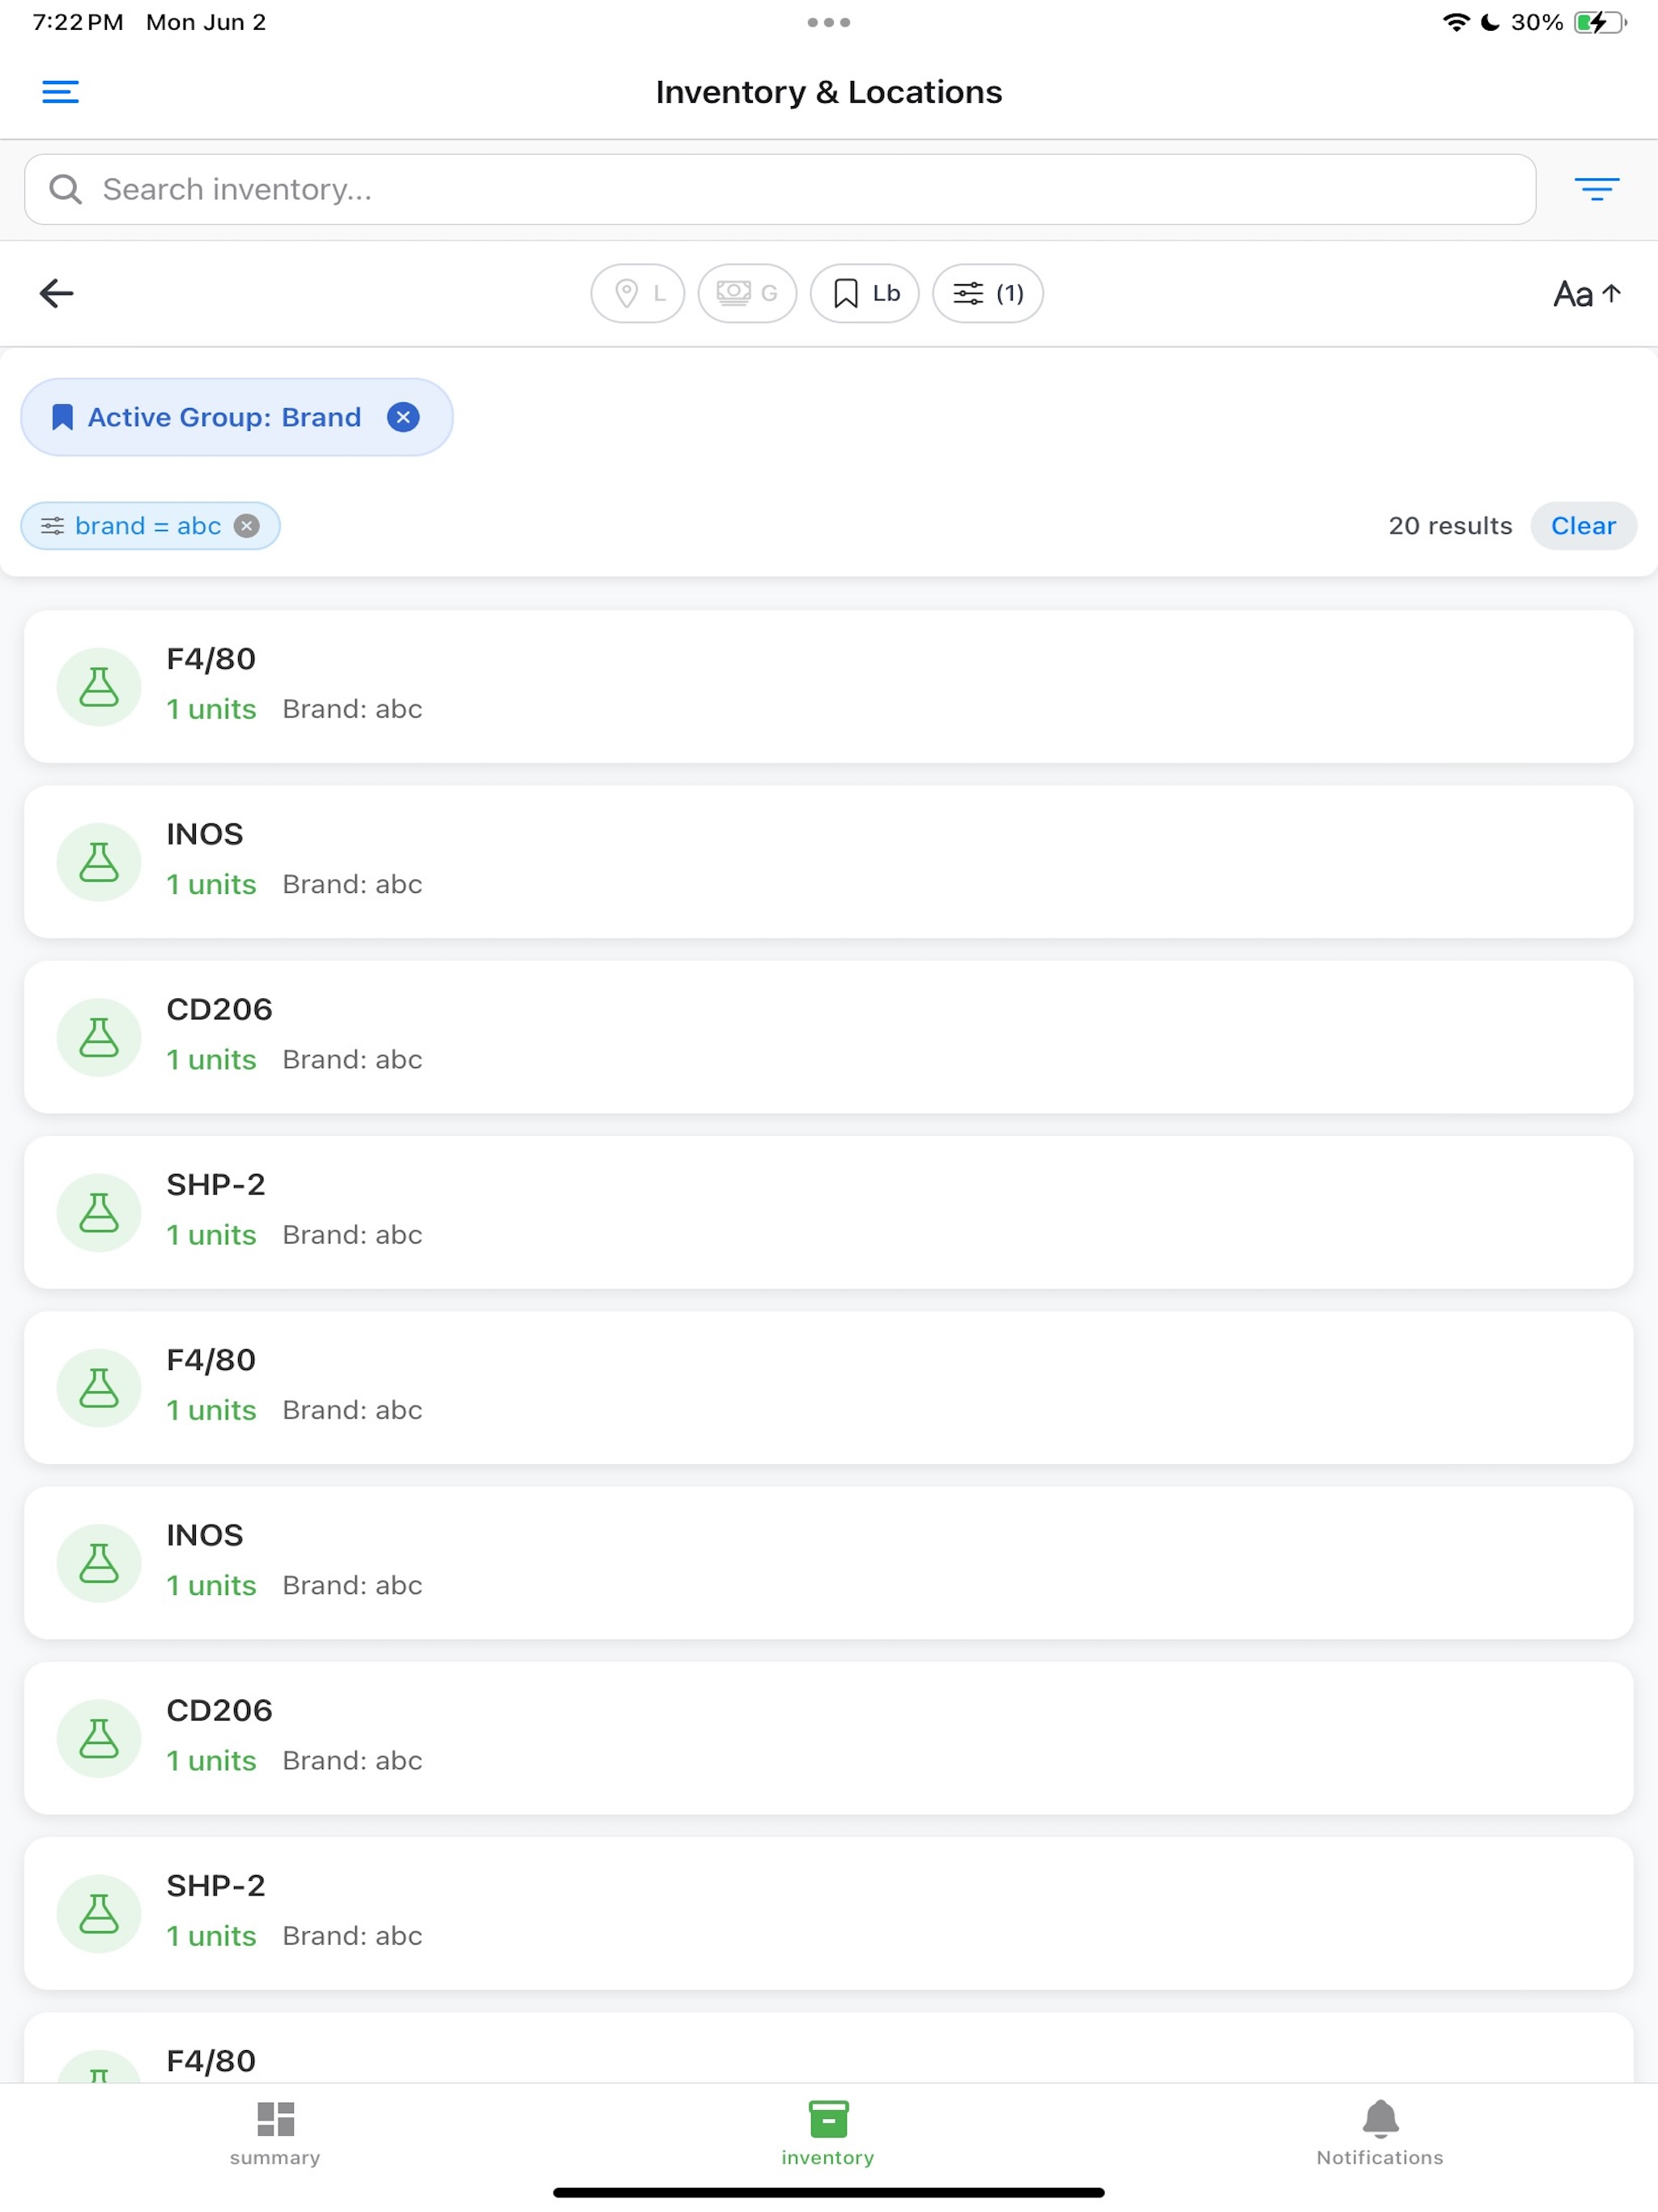Open the first CD206 item card
The width and height of the screenshot is (1658, 2212).
829,1037
